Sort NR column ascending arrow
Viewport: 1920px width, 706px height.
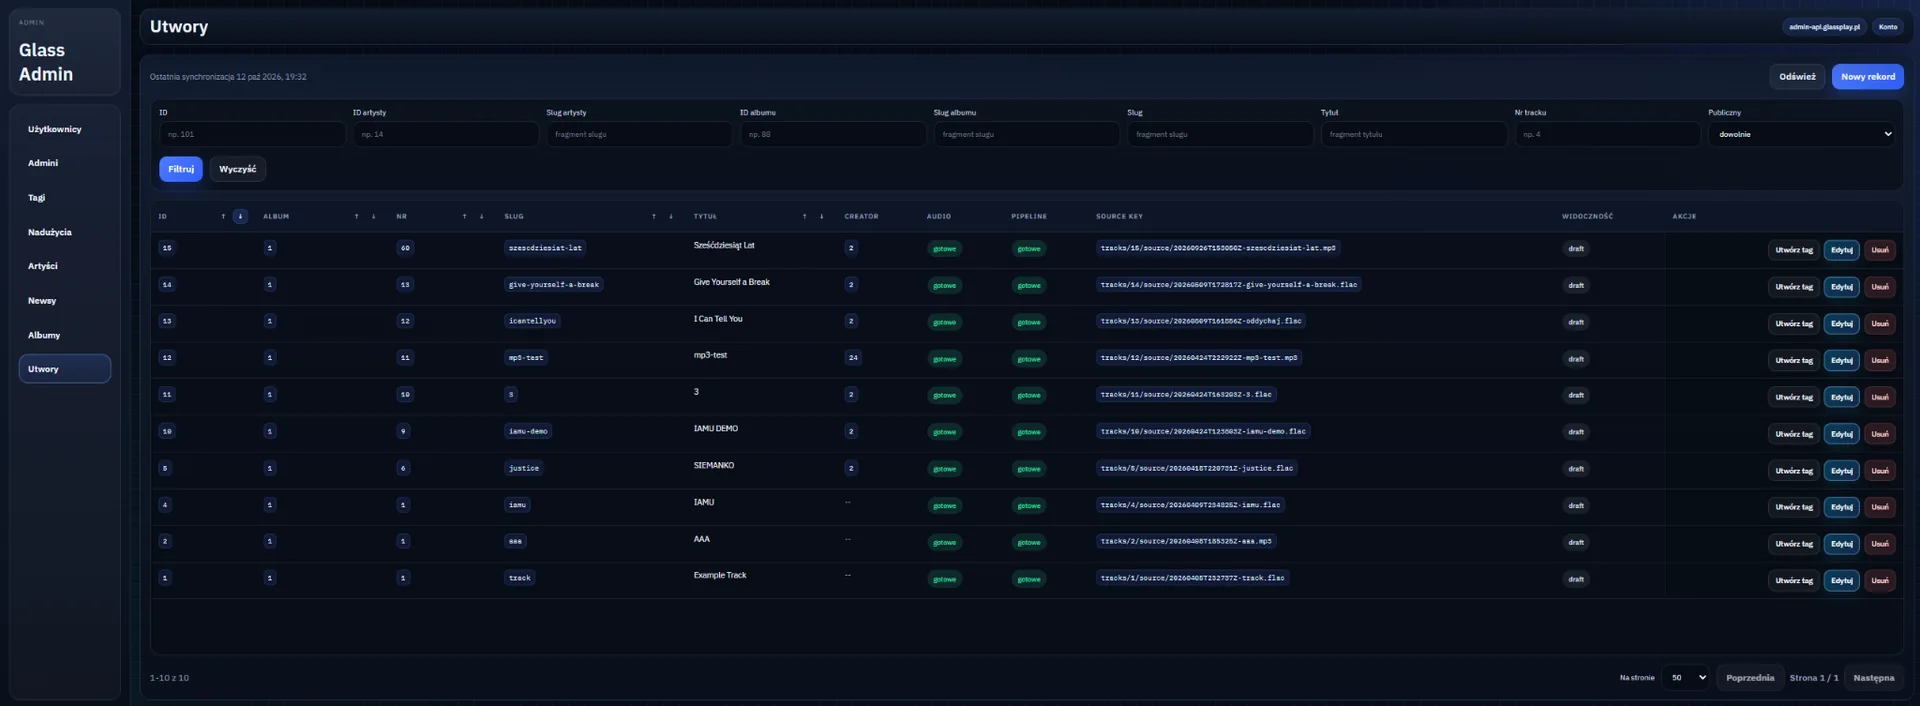coord(464,216)
